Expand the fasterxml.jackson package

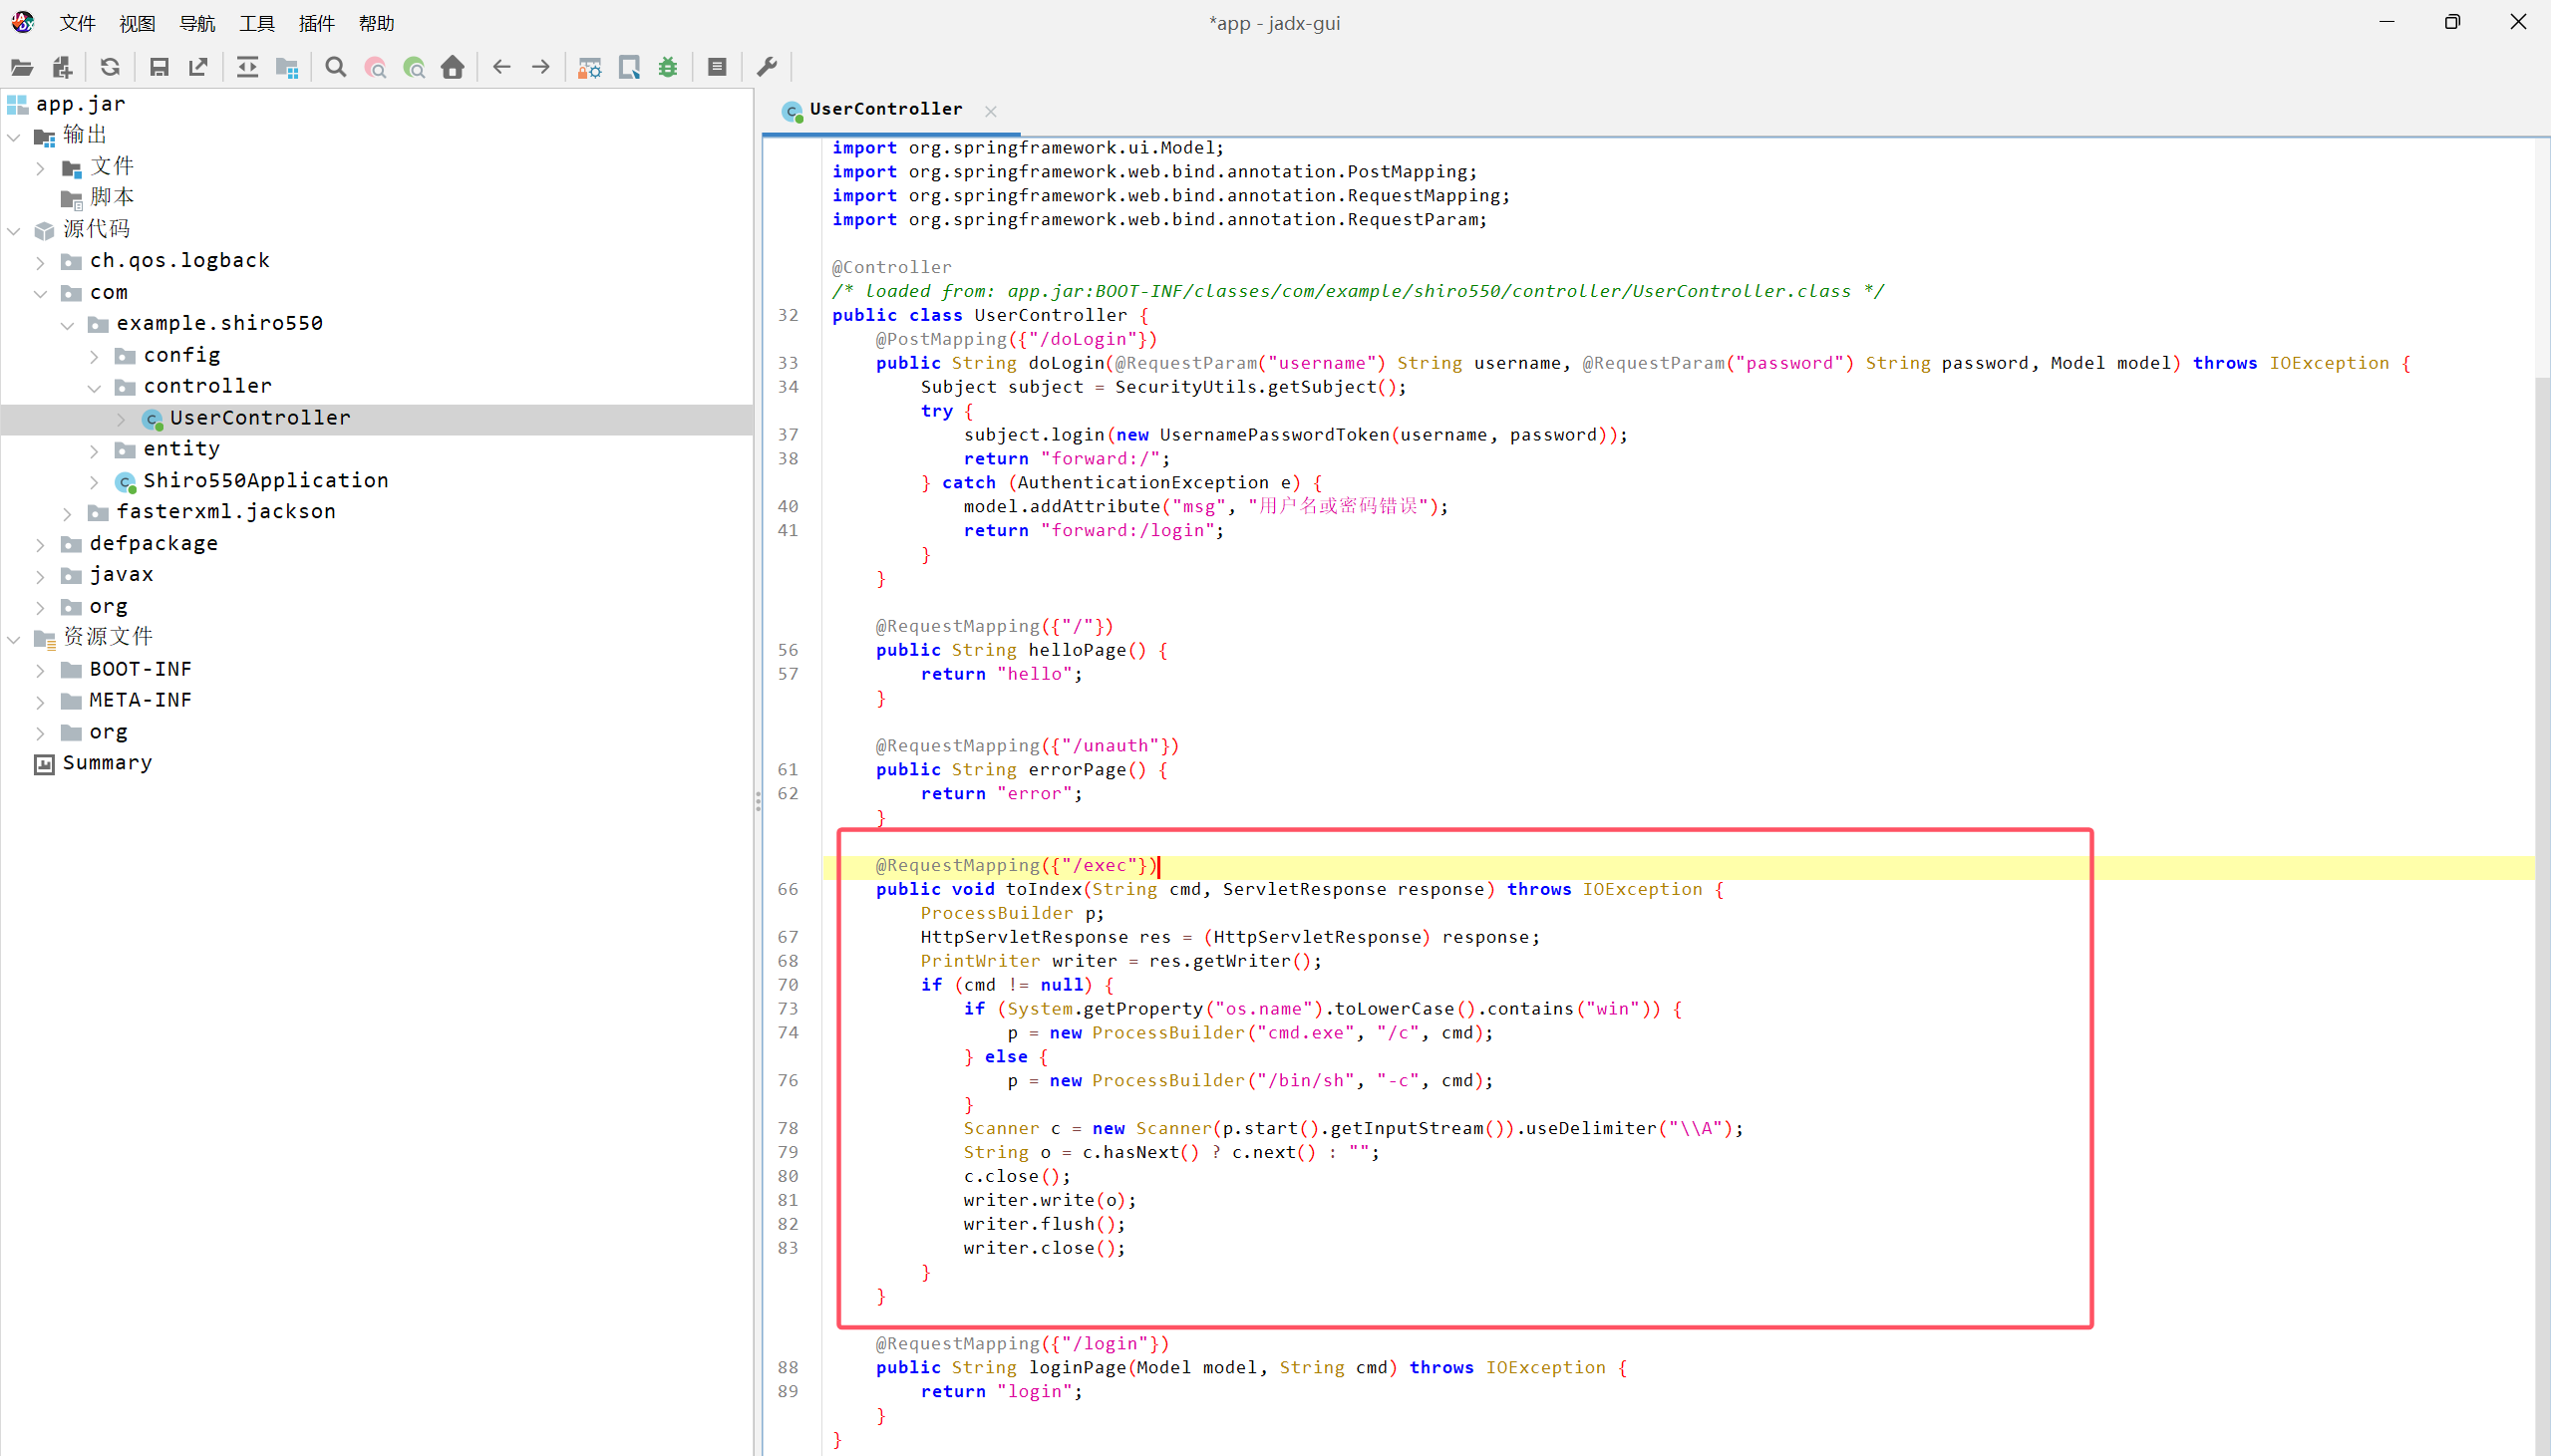[x=67, y=513]
